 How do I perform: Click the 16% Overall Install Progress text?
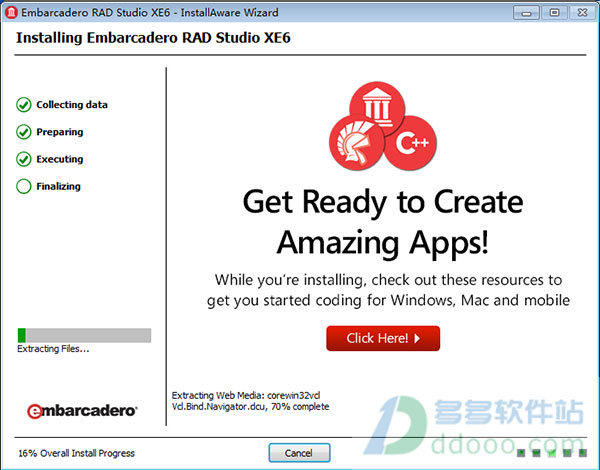point(77,453)
